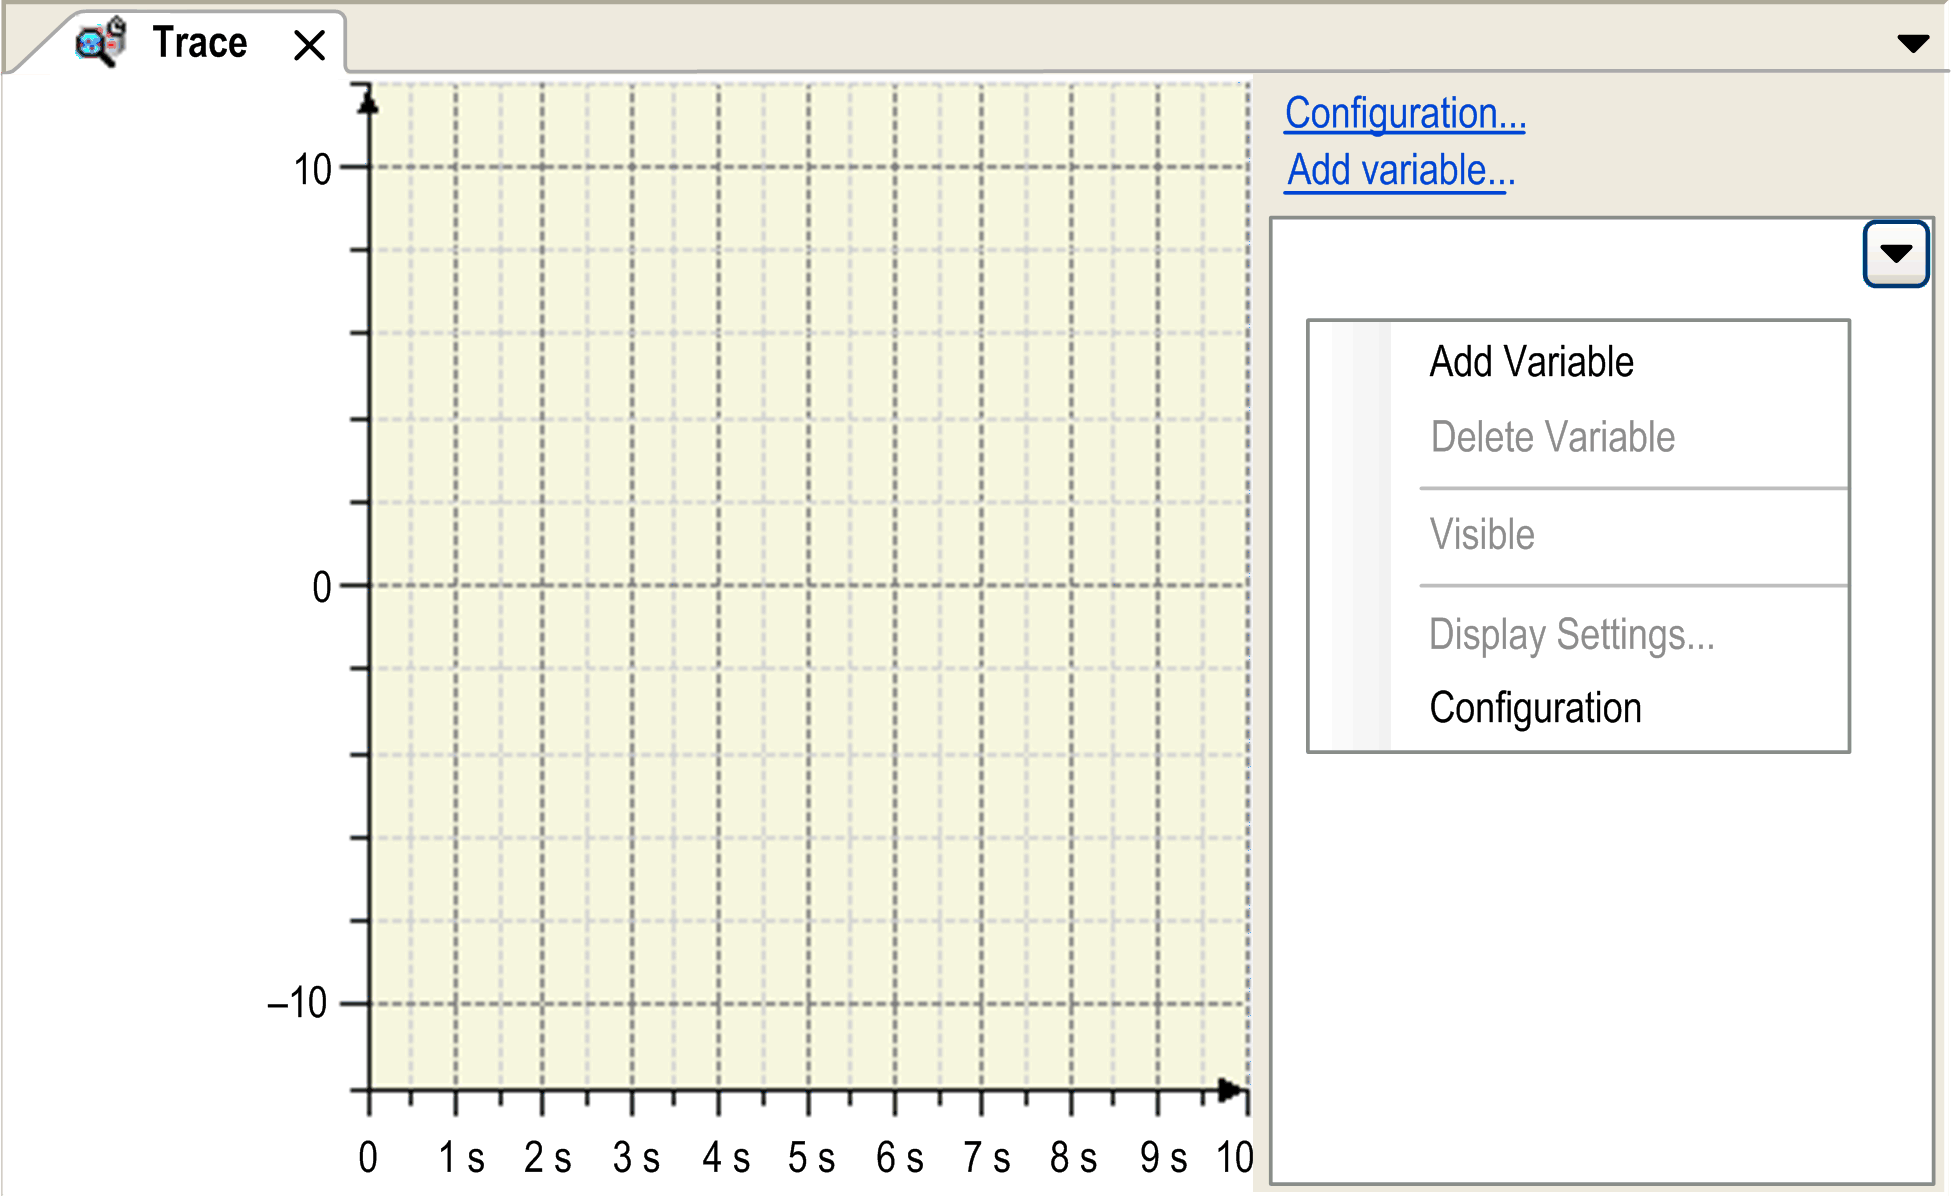Choose Configuration in the context menu
The image size is (1951, 1196).
[1534, 708]
